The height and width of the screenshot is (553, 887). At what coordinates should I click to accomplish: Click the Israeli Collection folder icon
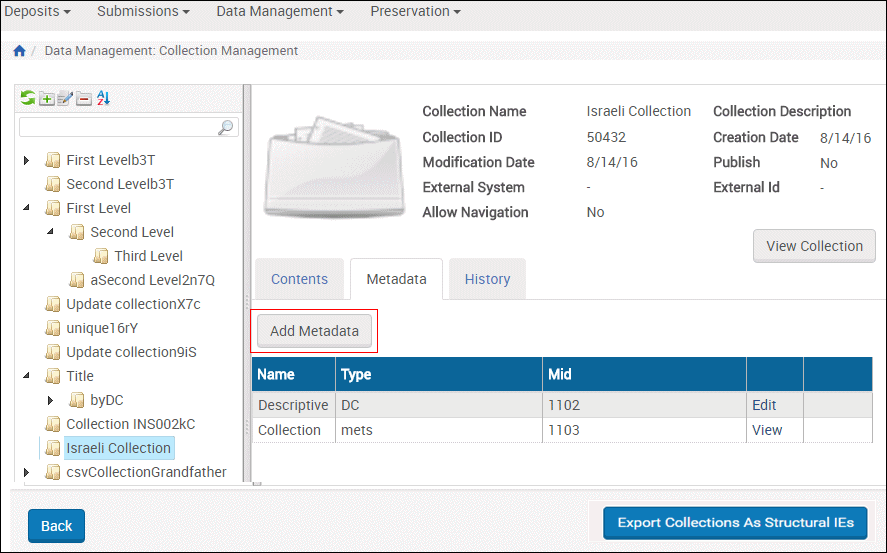click(x=53, y=448)
